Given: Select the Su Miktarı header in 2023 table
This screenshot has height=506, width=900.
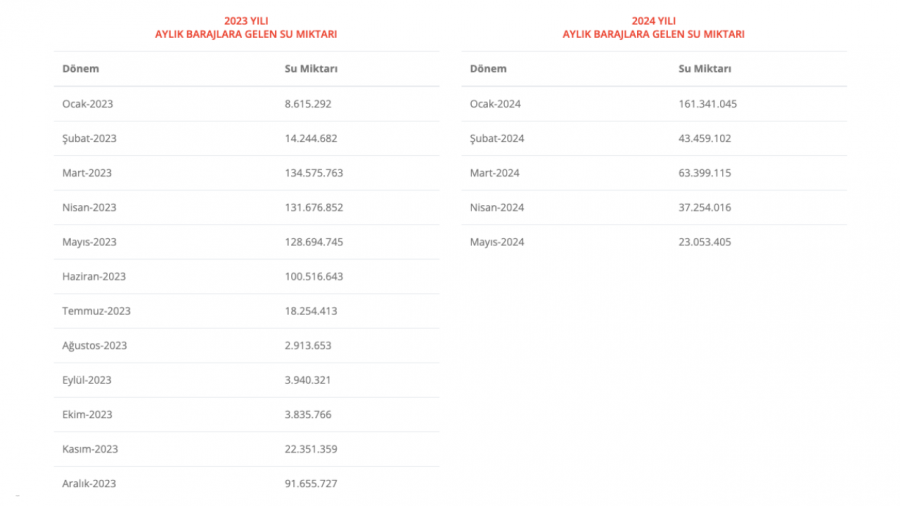Looking at the screenshot, I should click(x=311, y=69).
